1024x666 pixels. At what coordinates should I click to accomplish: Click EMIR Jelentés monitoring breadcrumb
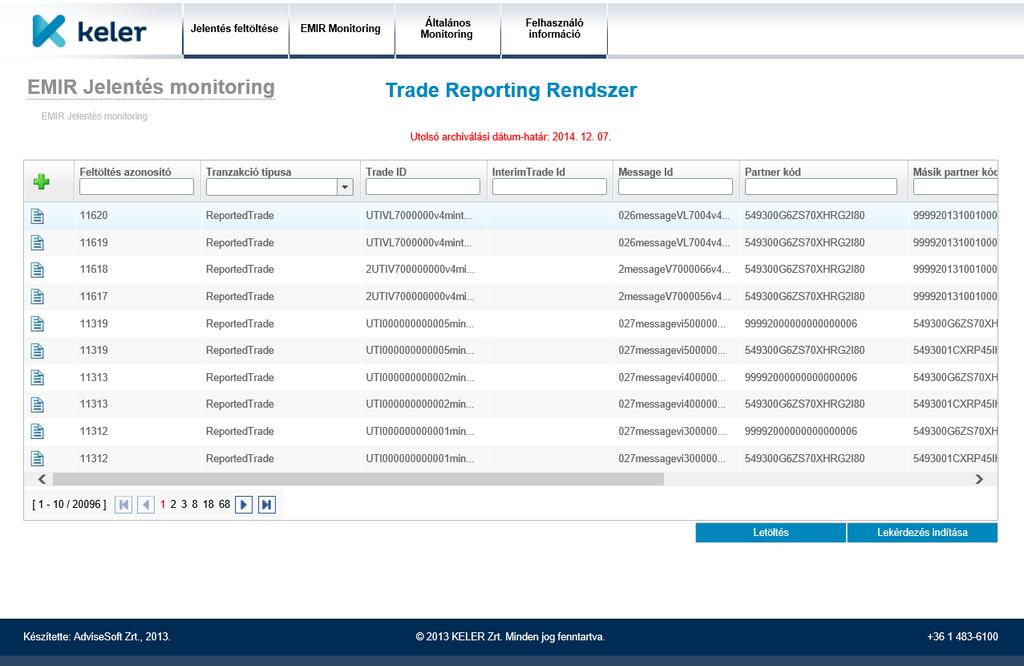click(x=95, y=116)
